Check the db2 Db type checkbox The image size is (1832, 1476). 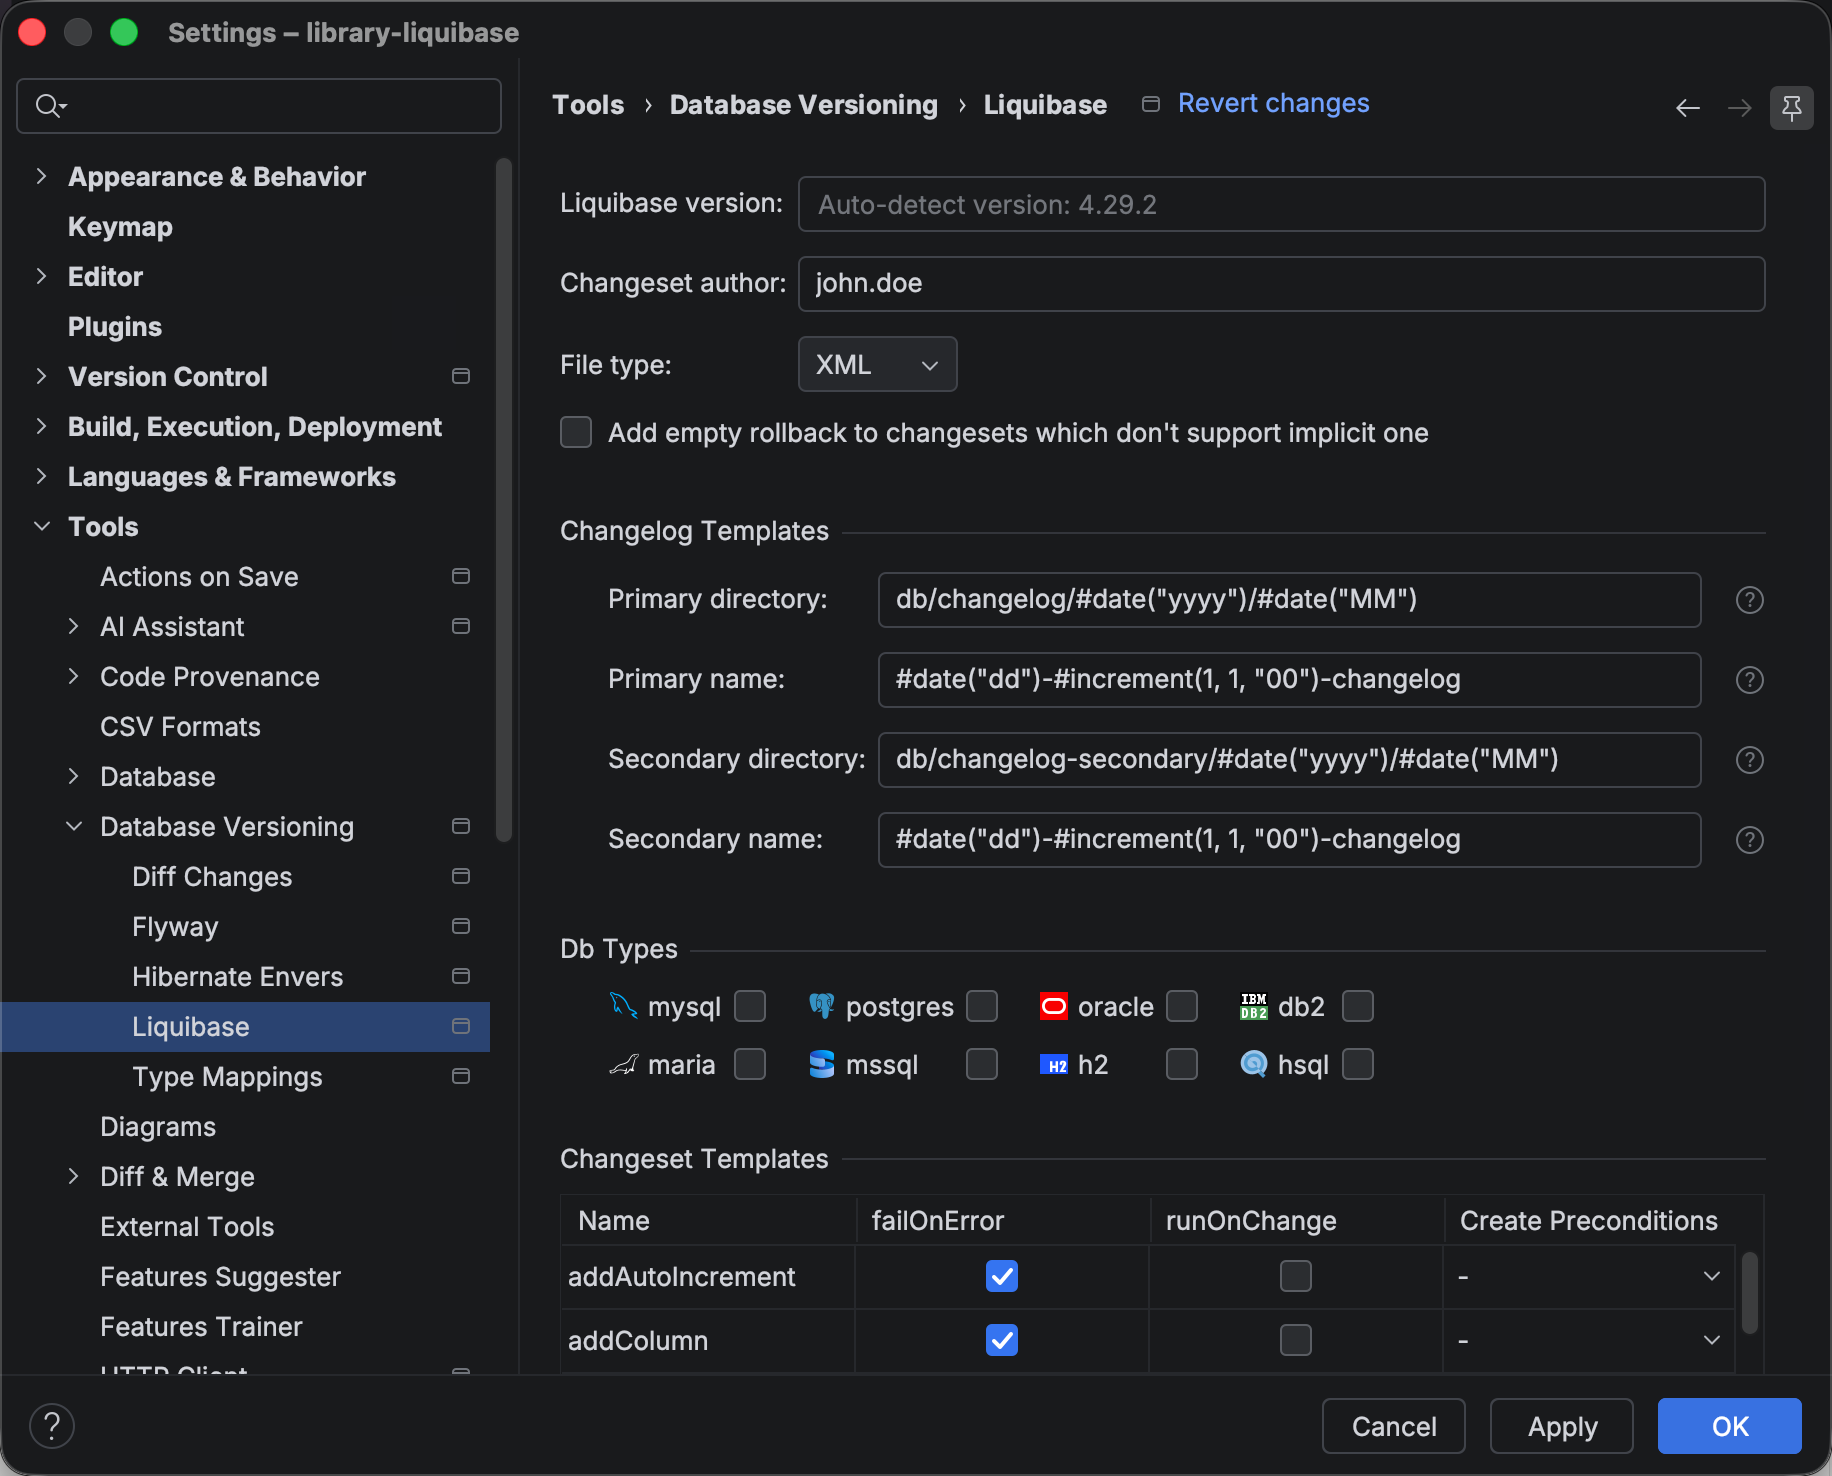coord(1358,1006)
